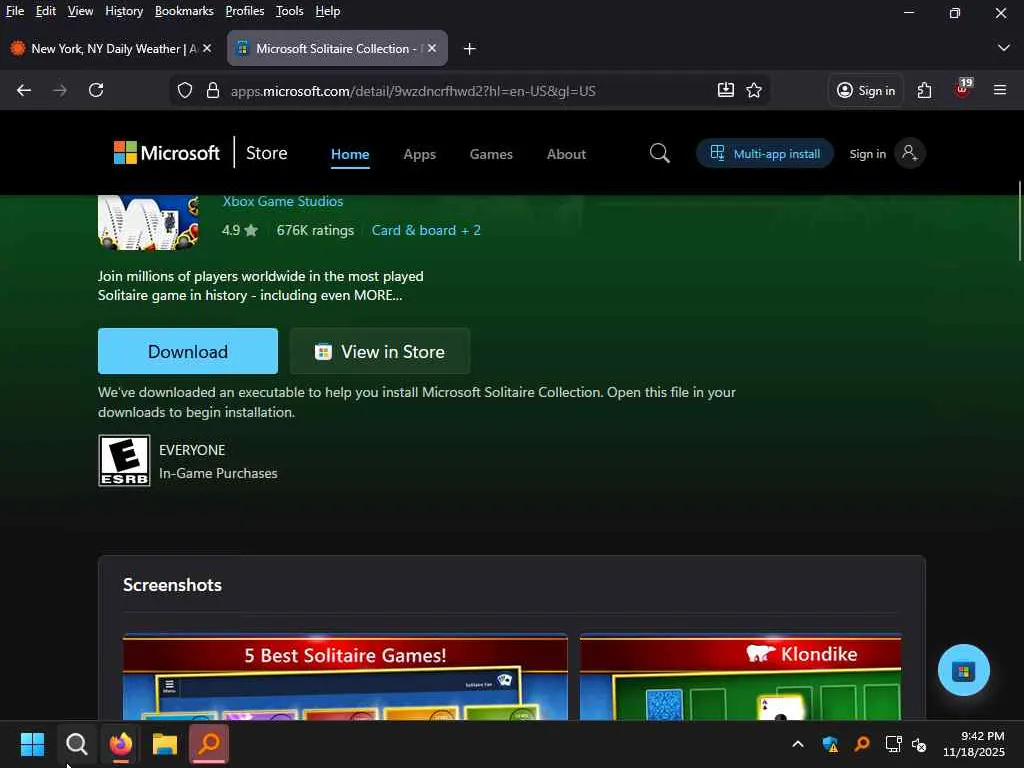The width and height of the screenshot is (1024, 768).
Task: Open the Help menu
Action: 328,11
